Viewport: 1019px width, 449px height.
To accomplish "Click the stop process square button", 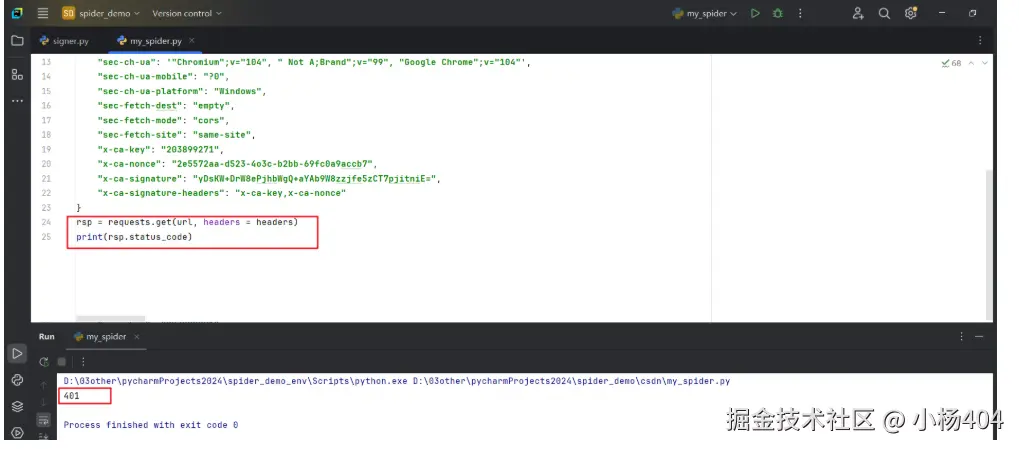I will tap(62, 362).
